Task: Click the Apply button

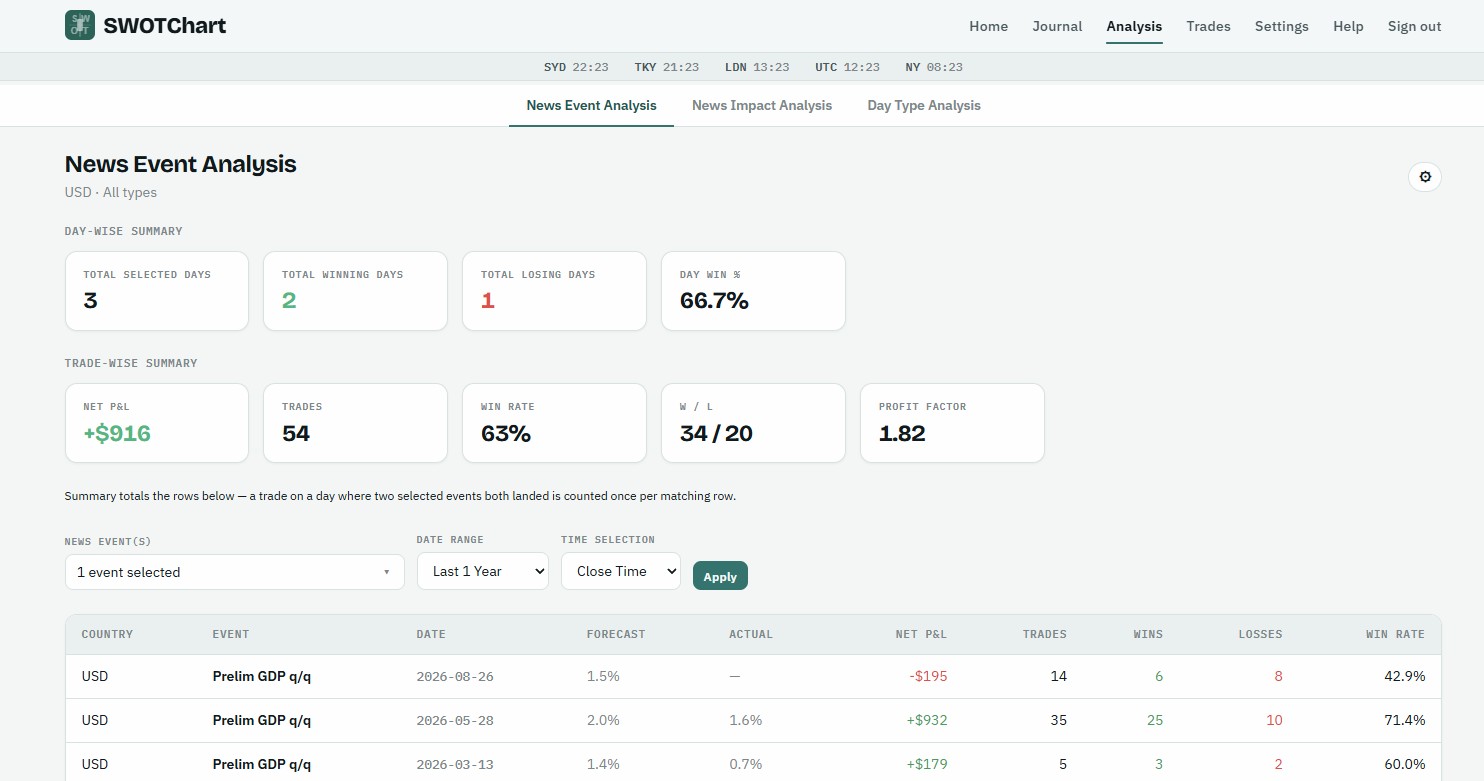Action: pos(720,576)
